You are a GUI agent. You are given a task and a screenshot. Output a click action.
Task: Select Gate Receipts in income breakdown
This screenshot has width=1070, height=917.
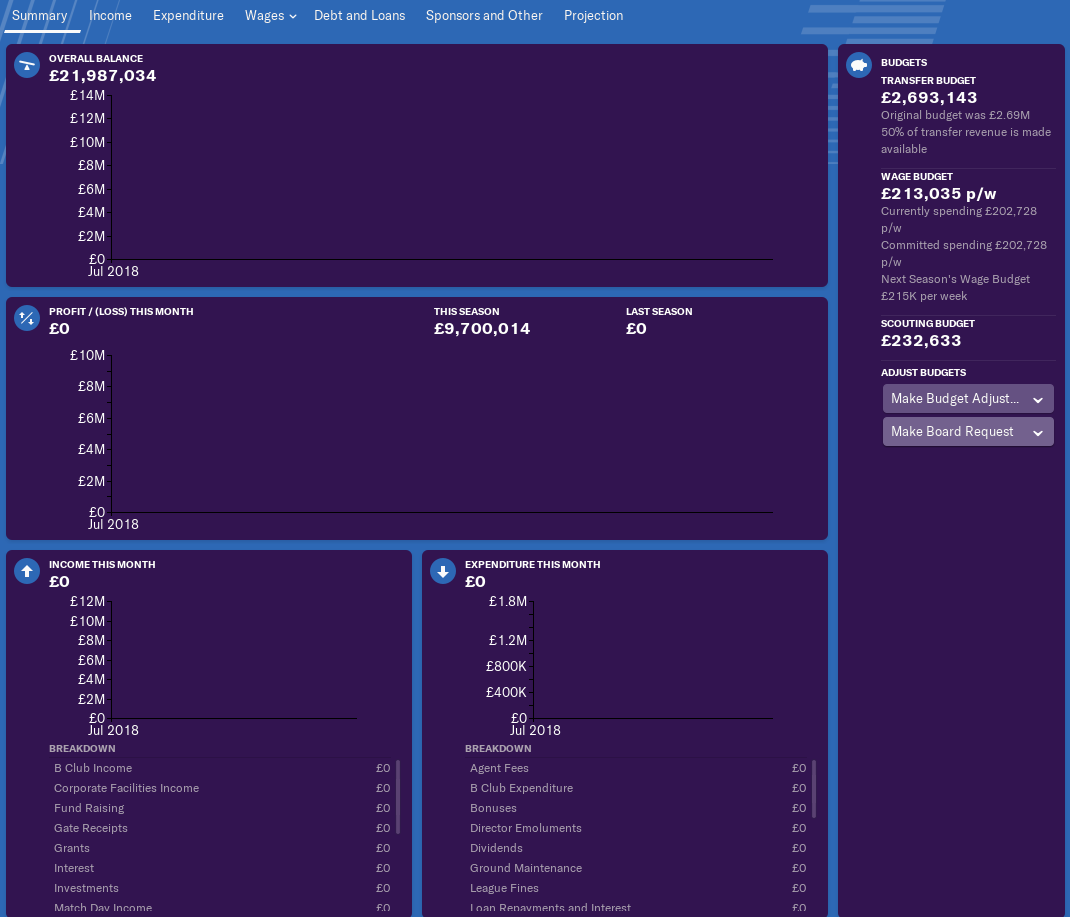click(91, 828)
